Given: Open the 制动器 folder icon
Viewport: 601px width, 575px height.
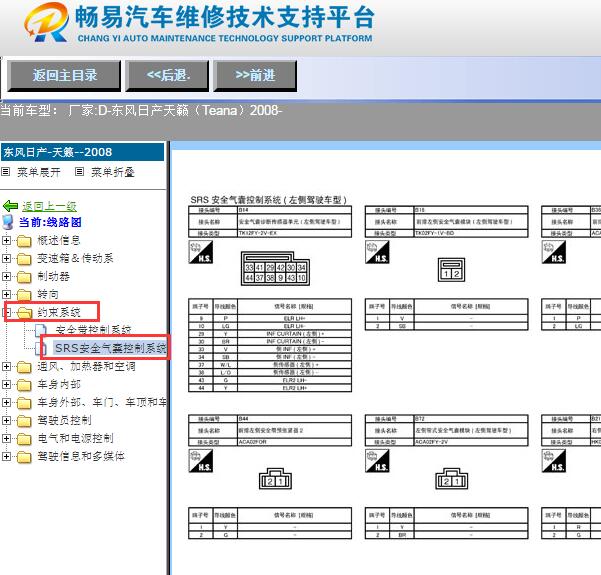Looking at the screenshot, I should click(x=24, y=277).
